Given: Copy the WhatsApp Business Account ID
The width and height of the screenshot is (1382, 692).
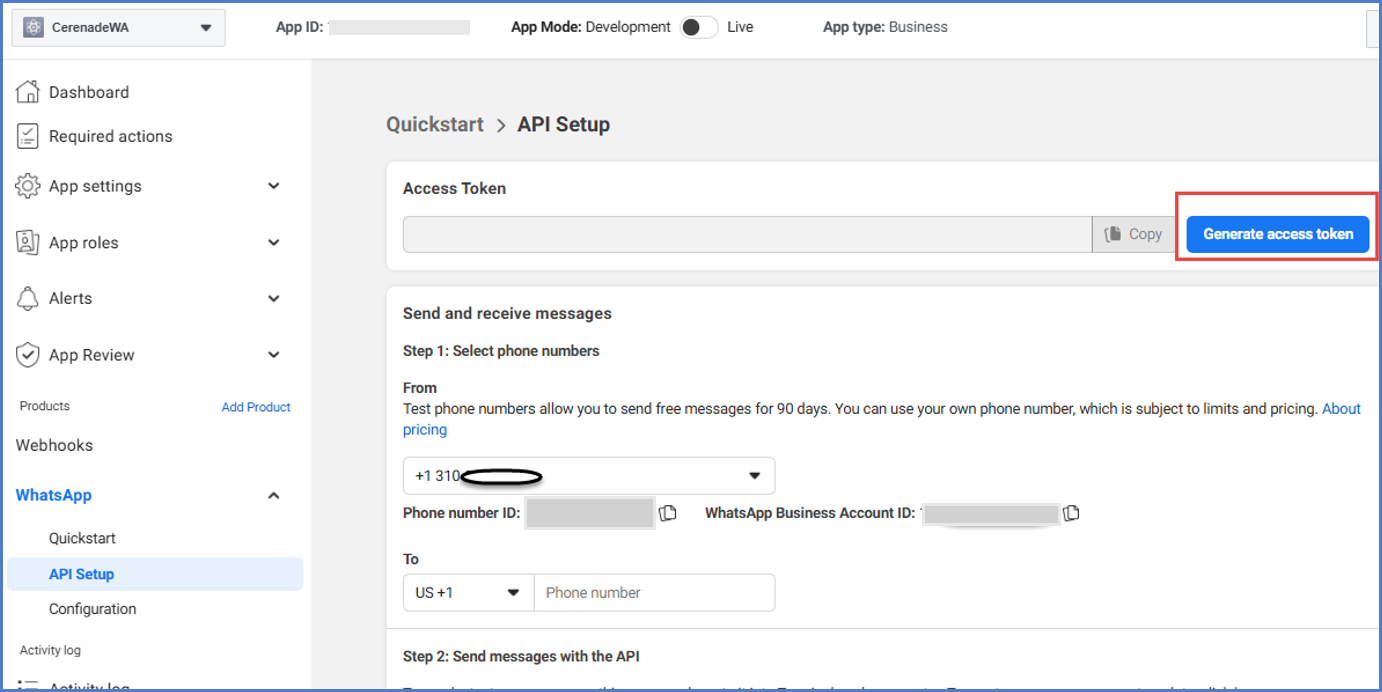Looking at the screenshot, I should coord(1071,513).
